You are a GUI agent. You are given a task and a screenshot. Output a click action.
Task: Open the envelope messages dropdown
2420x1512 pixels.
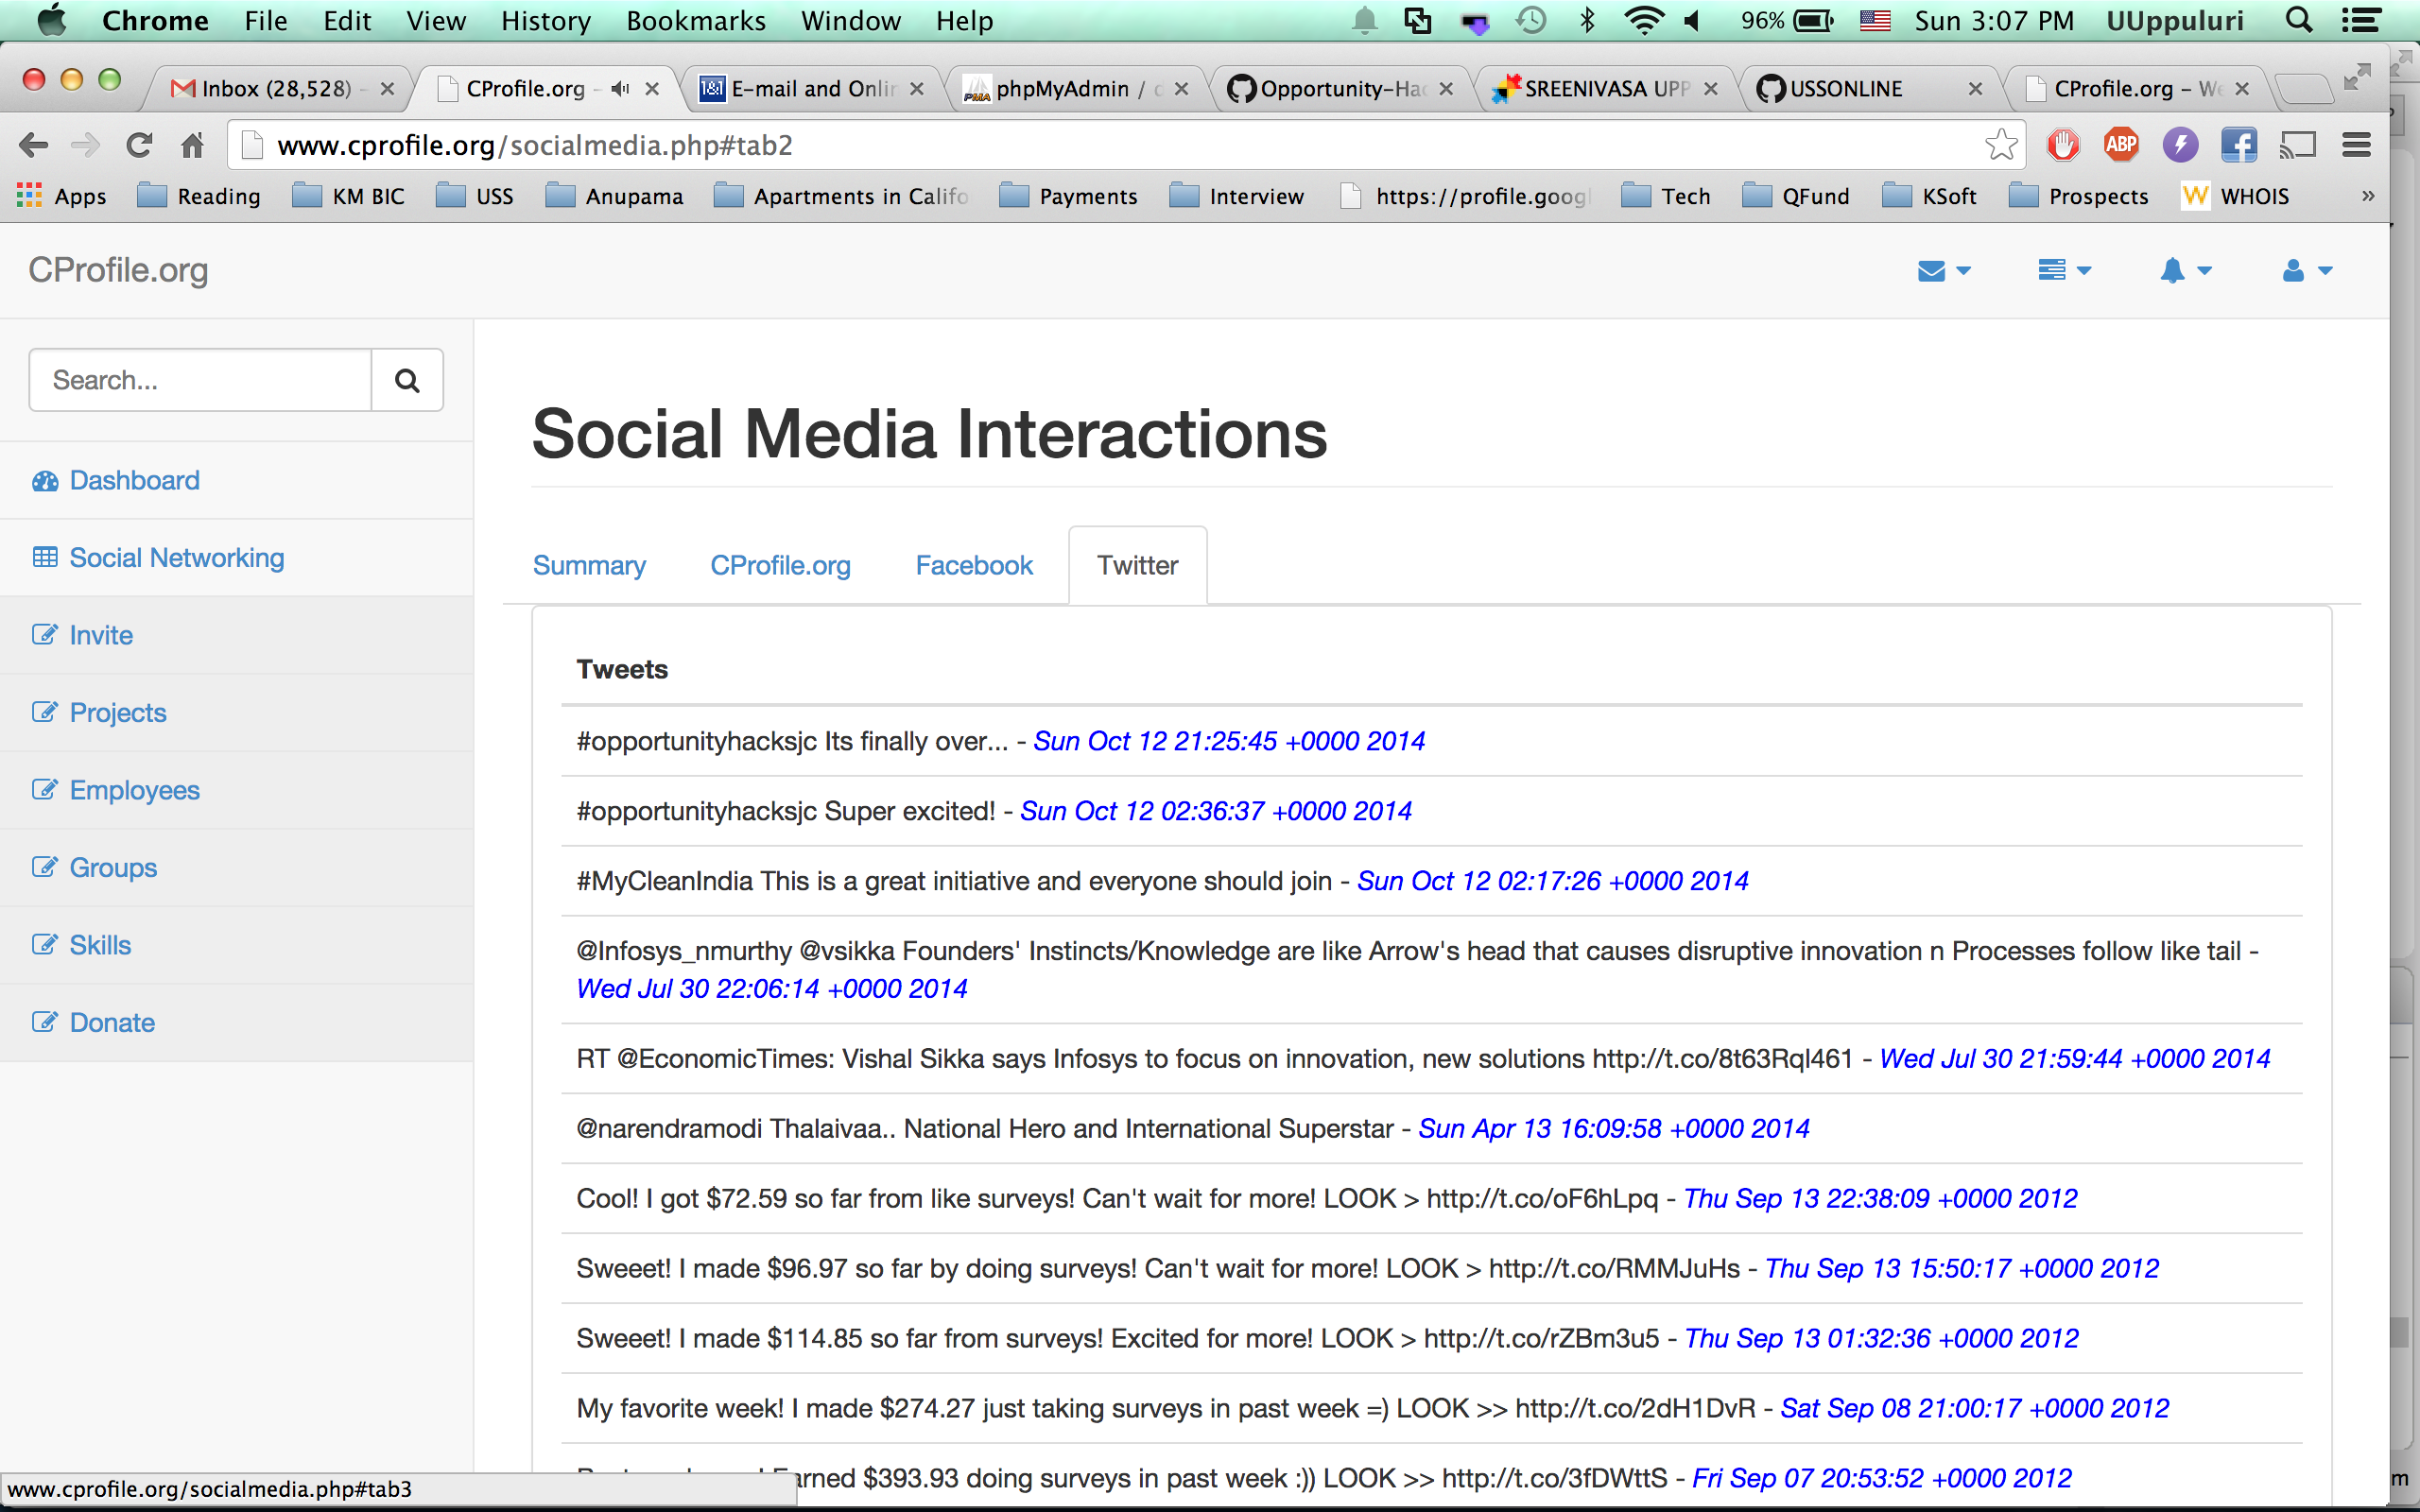point(1943,271)
